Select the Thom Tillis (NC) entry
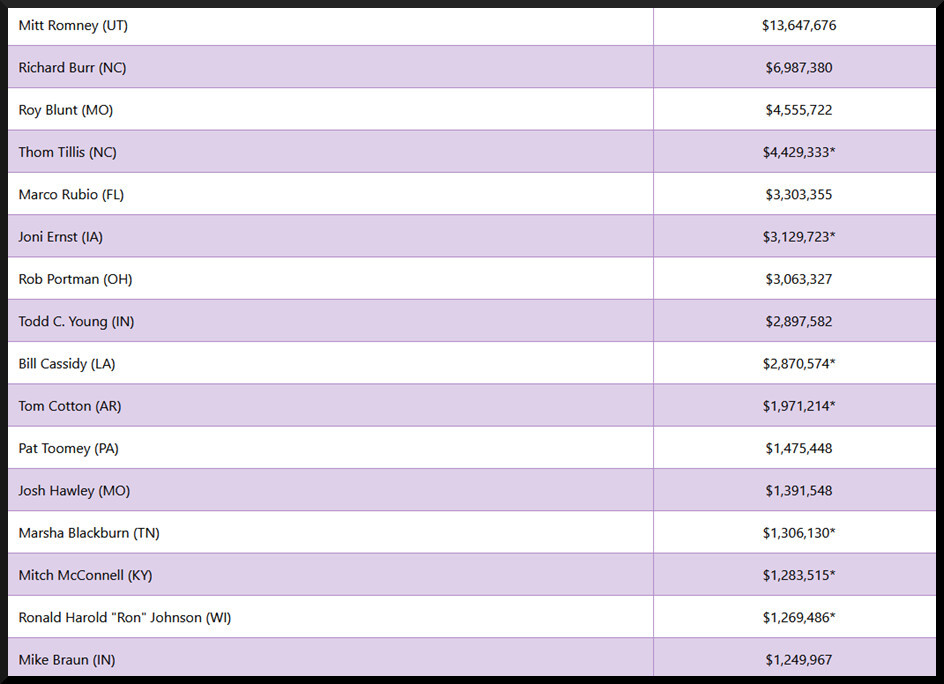Screen dimensions: 944x684 (x=67, y=152)
